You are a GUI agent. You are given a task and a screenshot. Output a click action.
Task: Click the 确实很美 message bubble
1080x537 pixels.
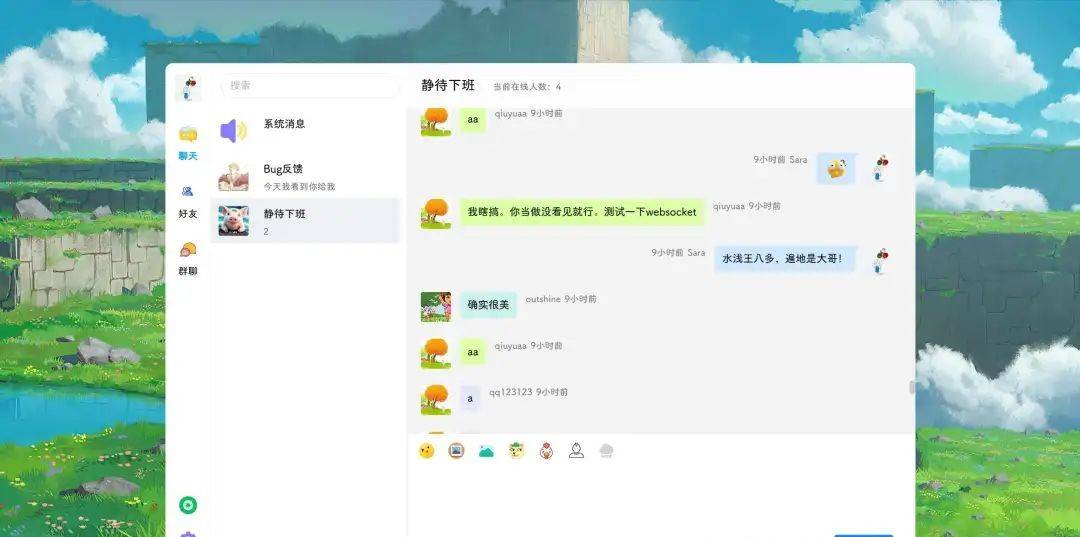coord(488,305)
